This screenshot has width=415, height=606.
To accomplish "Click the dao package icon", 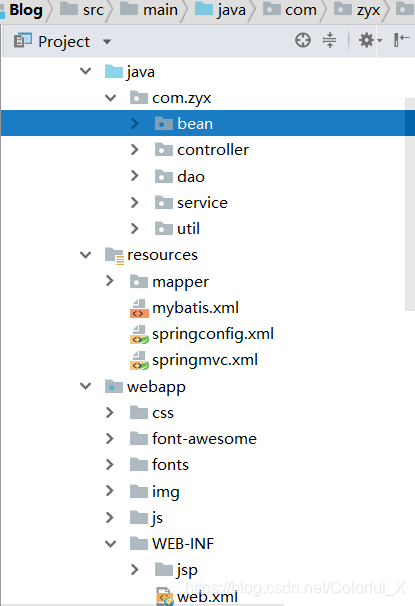I will (x=164, y=176).
